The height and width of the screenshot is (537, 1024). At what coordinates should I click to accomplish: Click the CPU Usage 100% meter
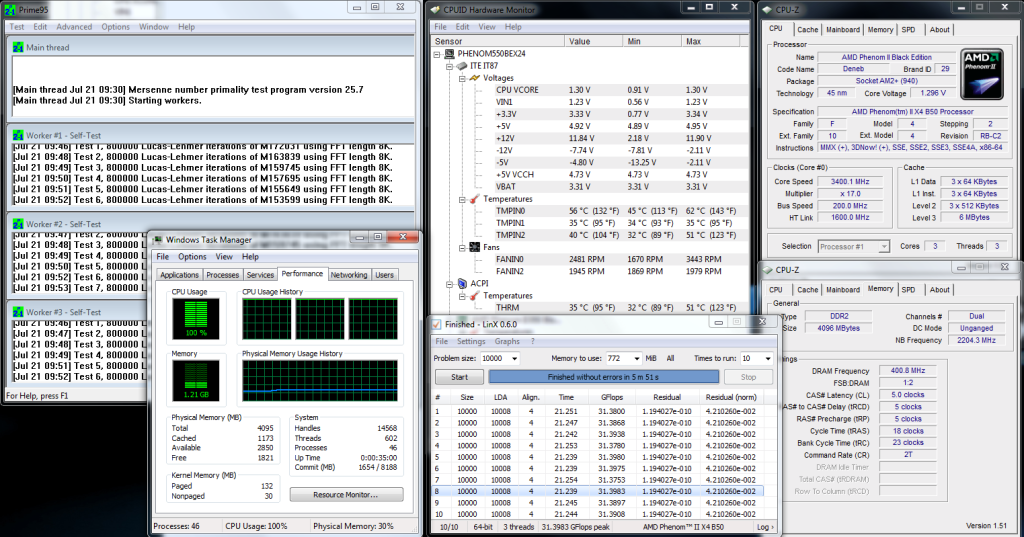click(196, 319)
